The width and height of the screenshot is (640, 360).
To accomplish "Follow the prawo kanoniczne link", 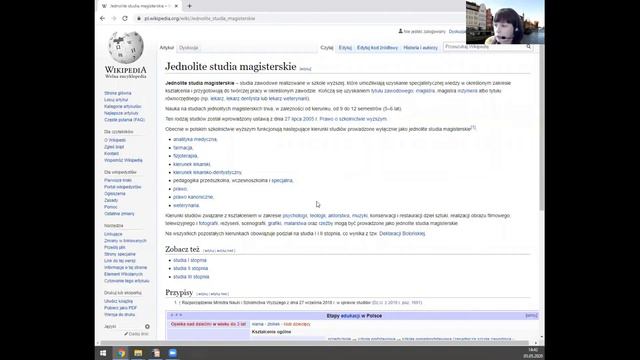I will [x=193, y=197].
